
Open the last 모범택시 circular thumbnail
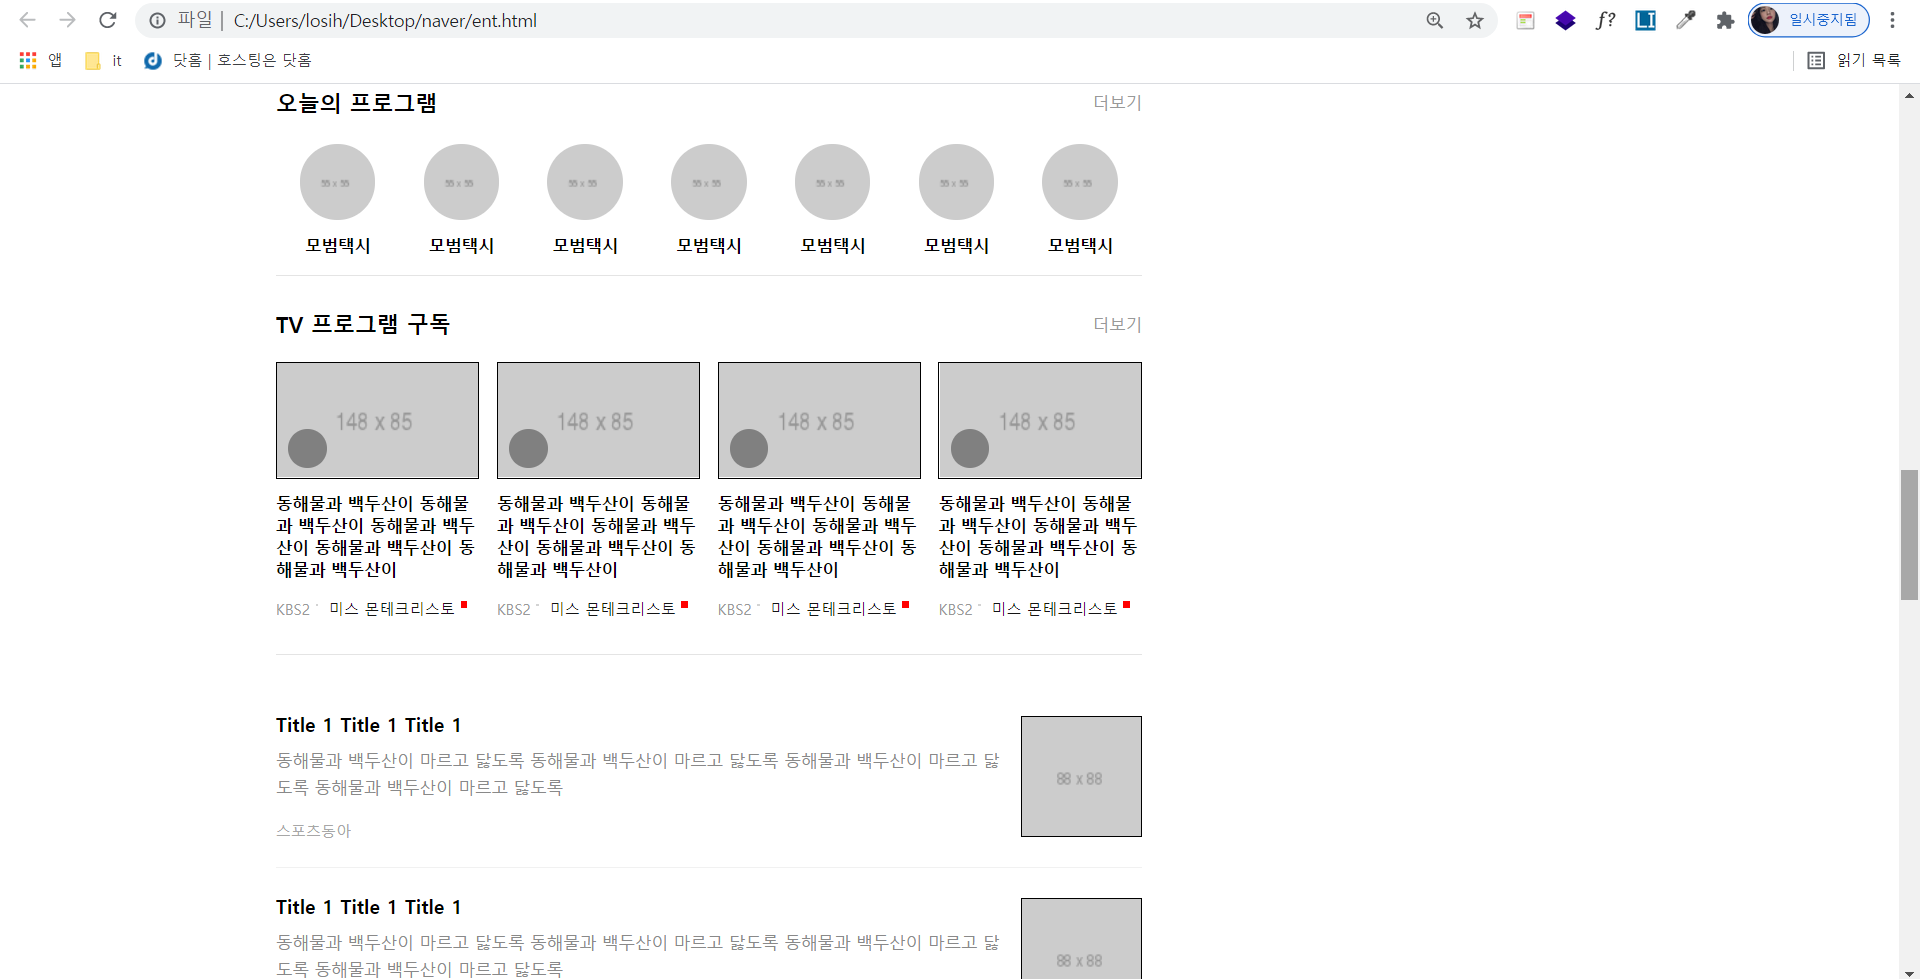(1080, 182)
